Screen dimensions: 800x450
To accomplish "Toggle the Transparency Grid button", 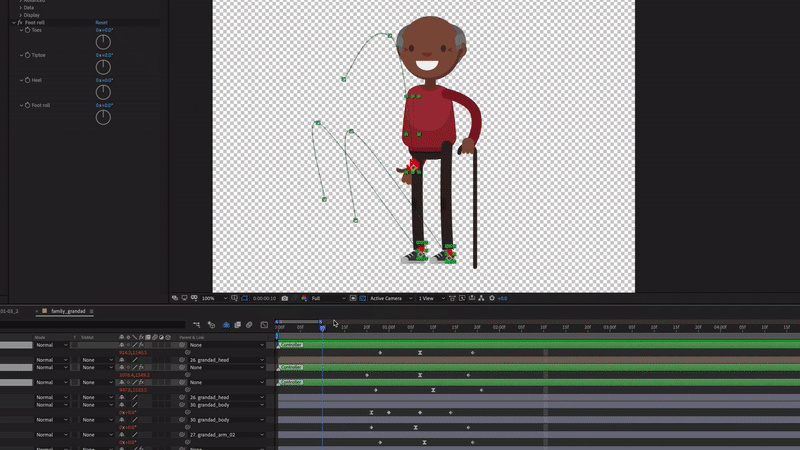I will 363,298.
